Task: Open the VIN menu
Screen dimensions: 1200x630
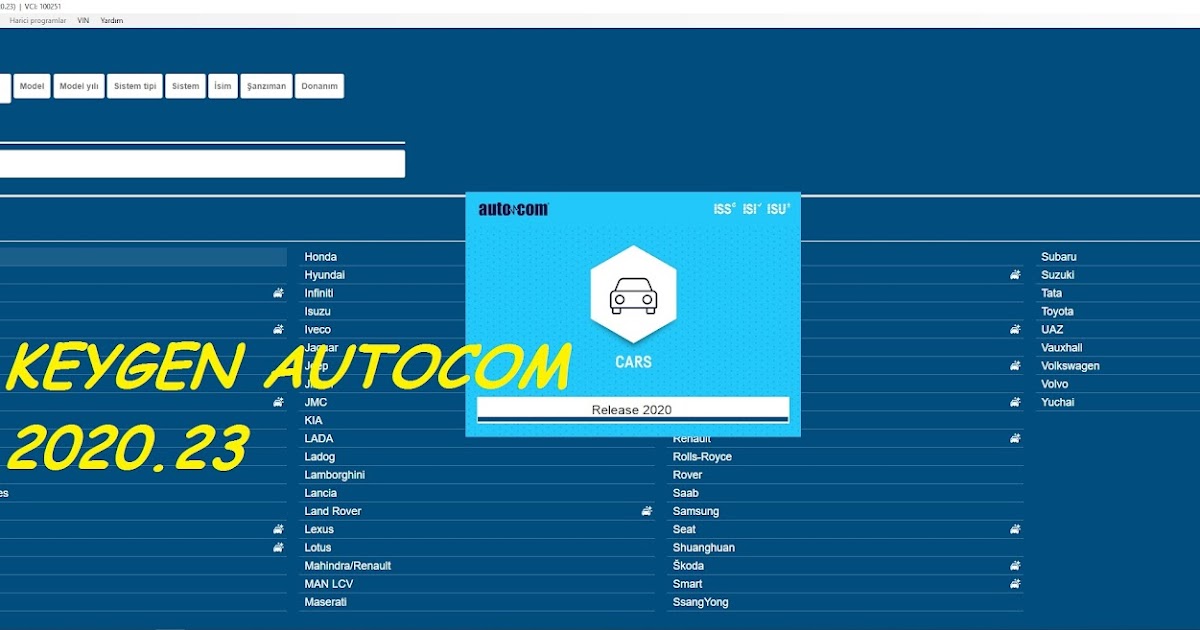Action: click(x=83, y=20)
